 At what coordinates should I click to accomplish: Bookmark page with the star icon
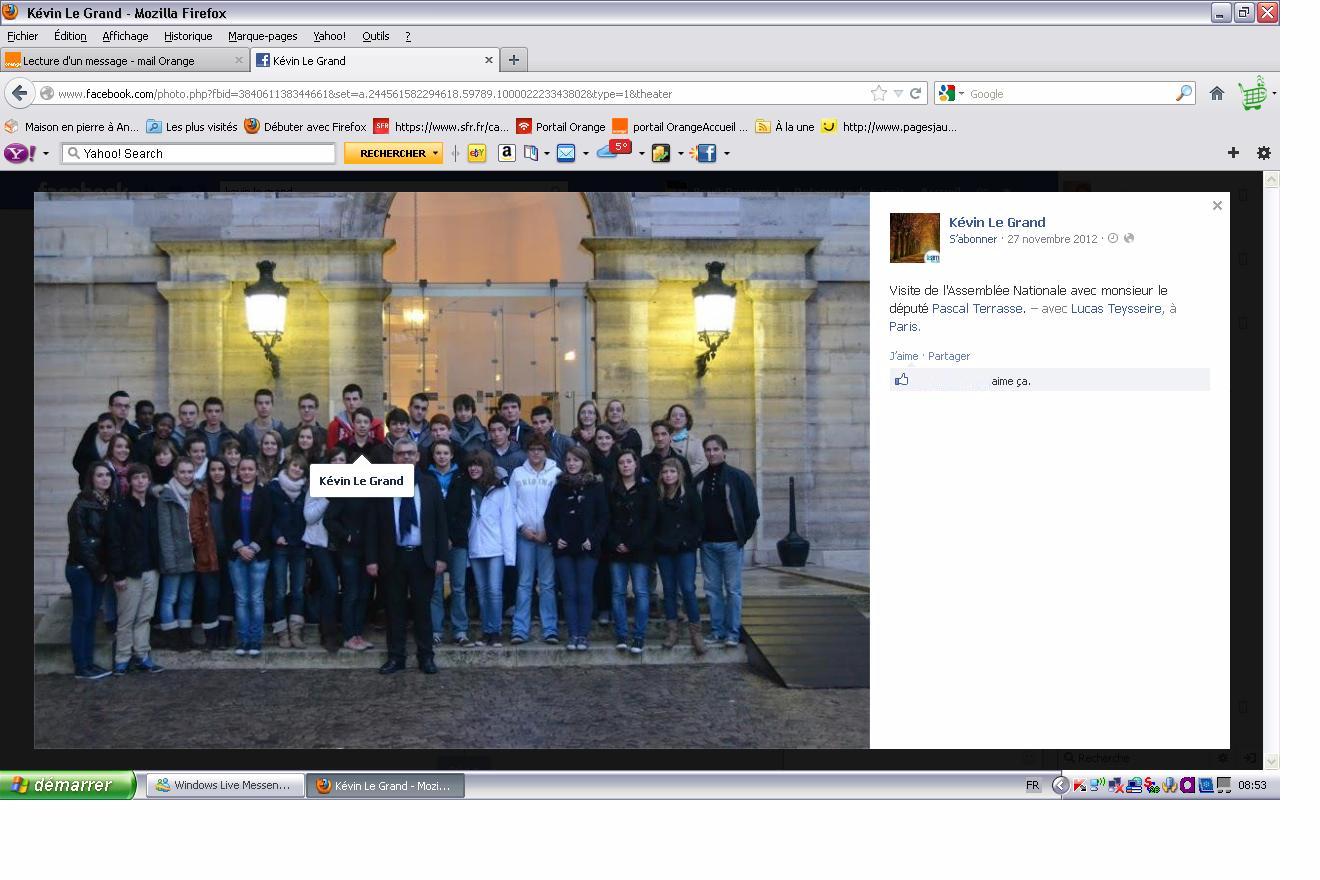coord(878,93)
